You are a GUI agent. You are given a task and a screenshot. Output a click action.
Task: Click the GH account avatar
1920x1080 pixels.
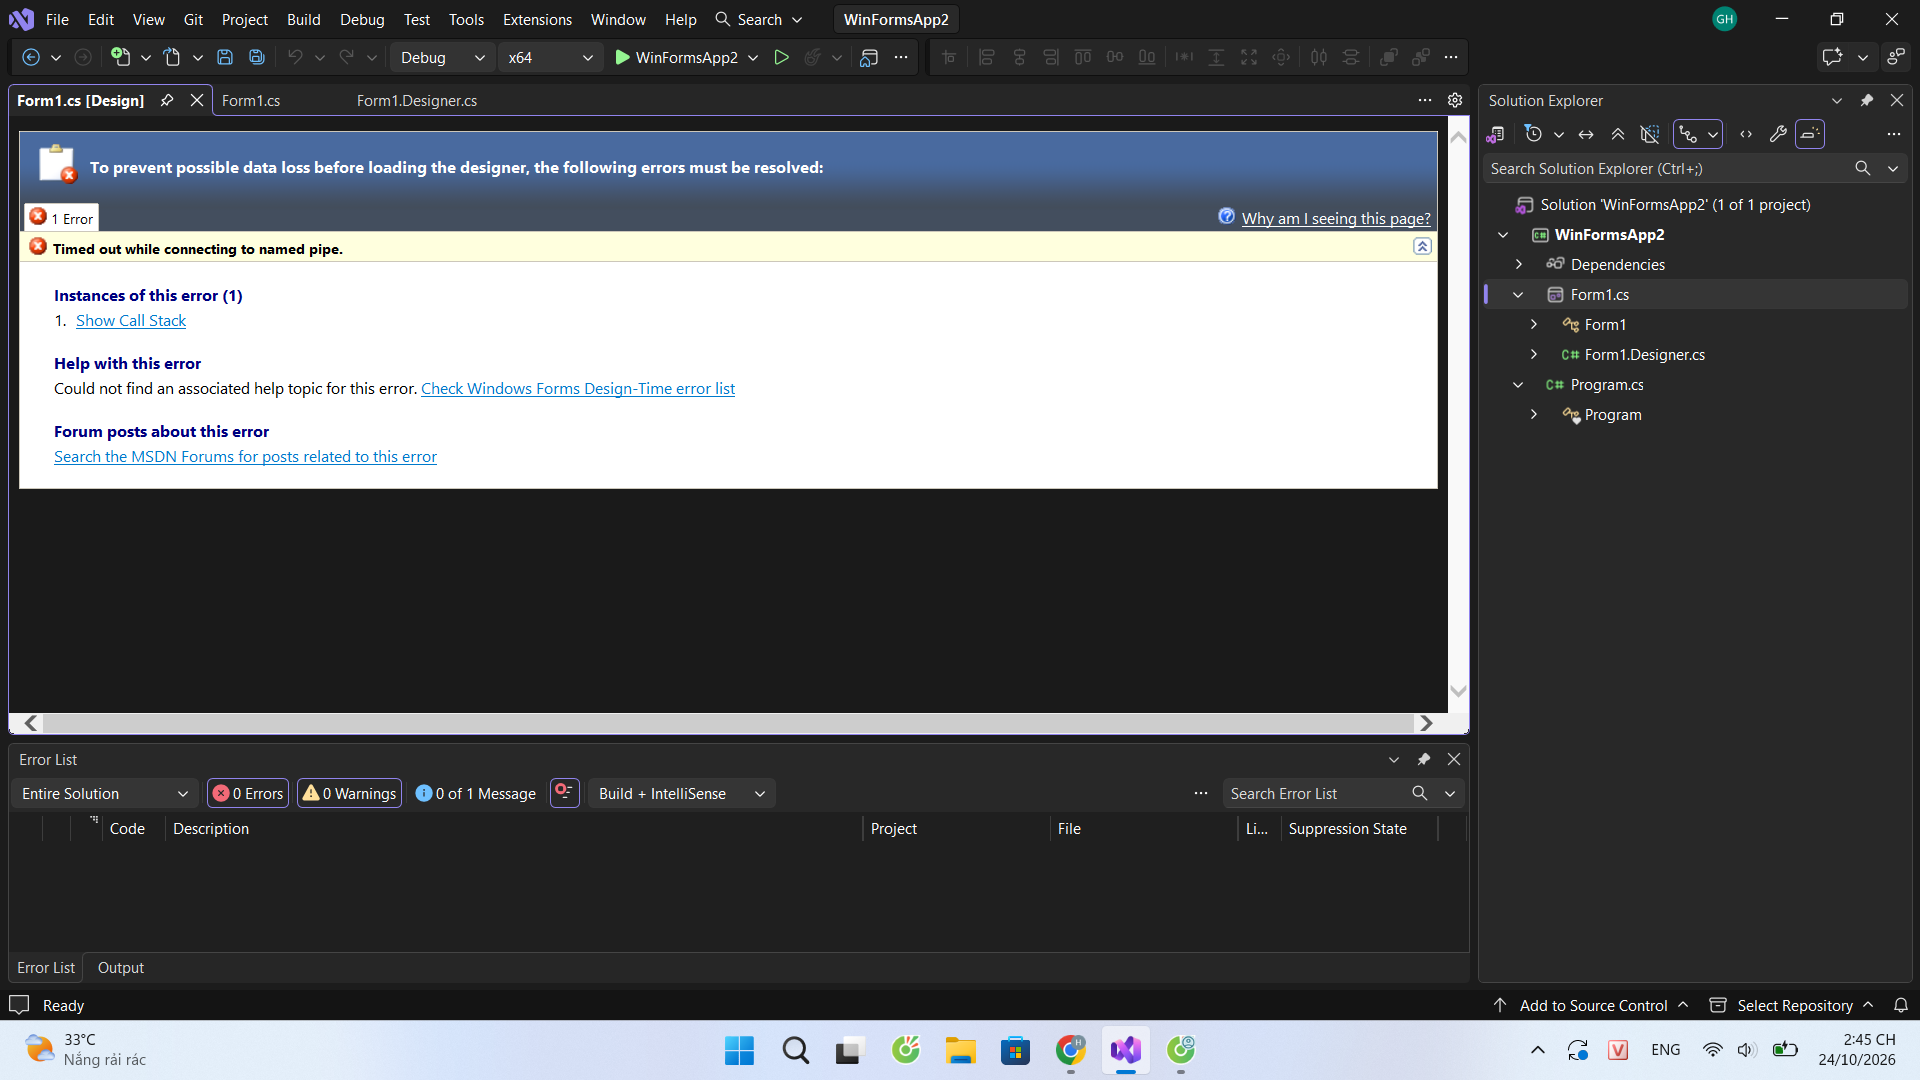pyautogui.click(x=1725, y=19)
